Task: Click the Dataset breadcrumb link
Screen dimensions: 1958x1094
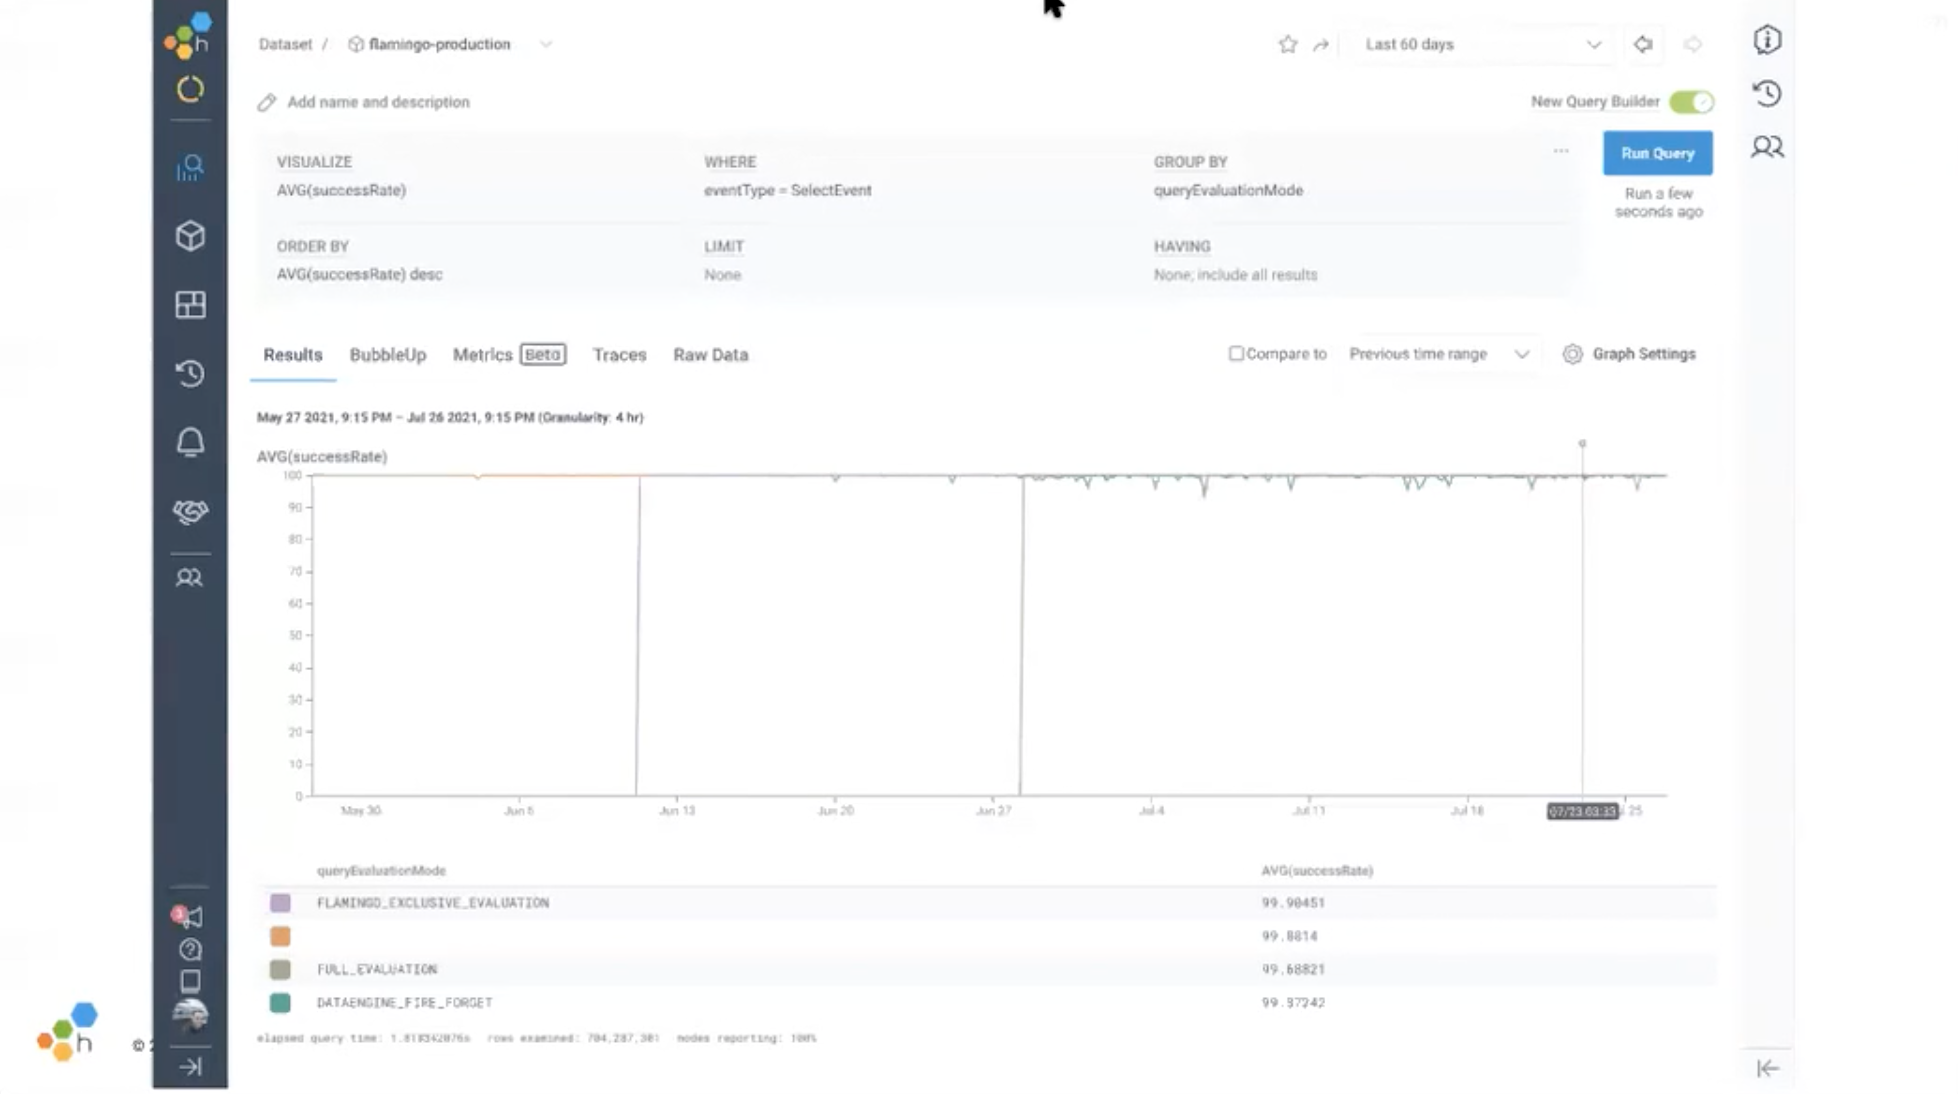Action: (285, 44)
